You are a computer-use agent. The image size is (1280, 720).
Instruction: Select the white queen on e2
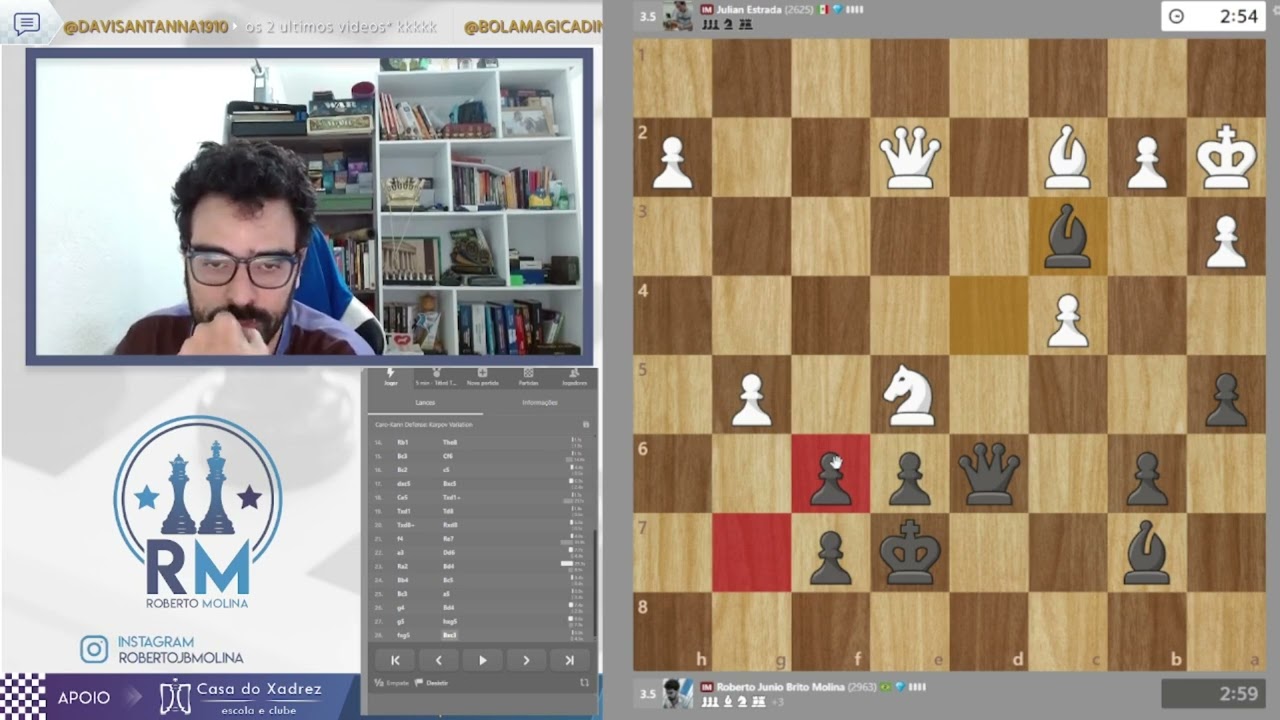click(909, 158)
